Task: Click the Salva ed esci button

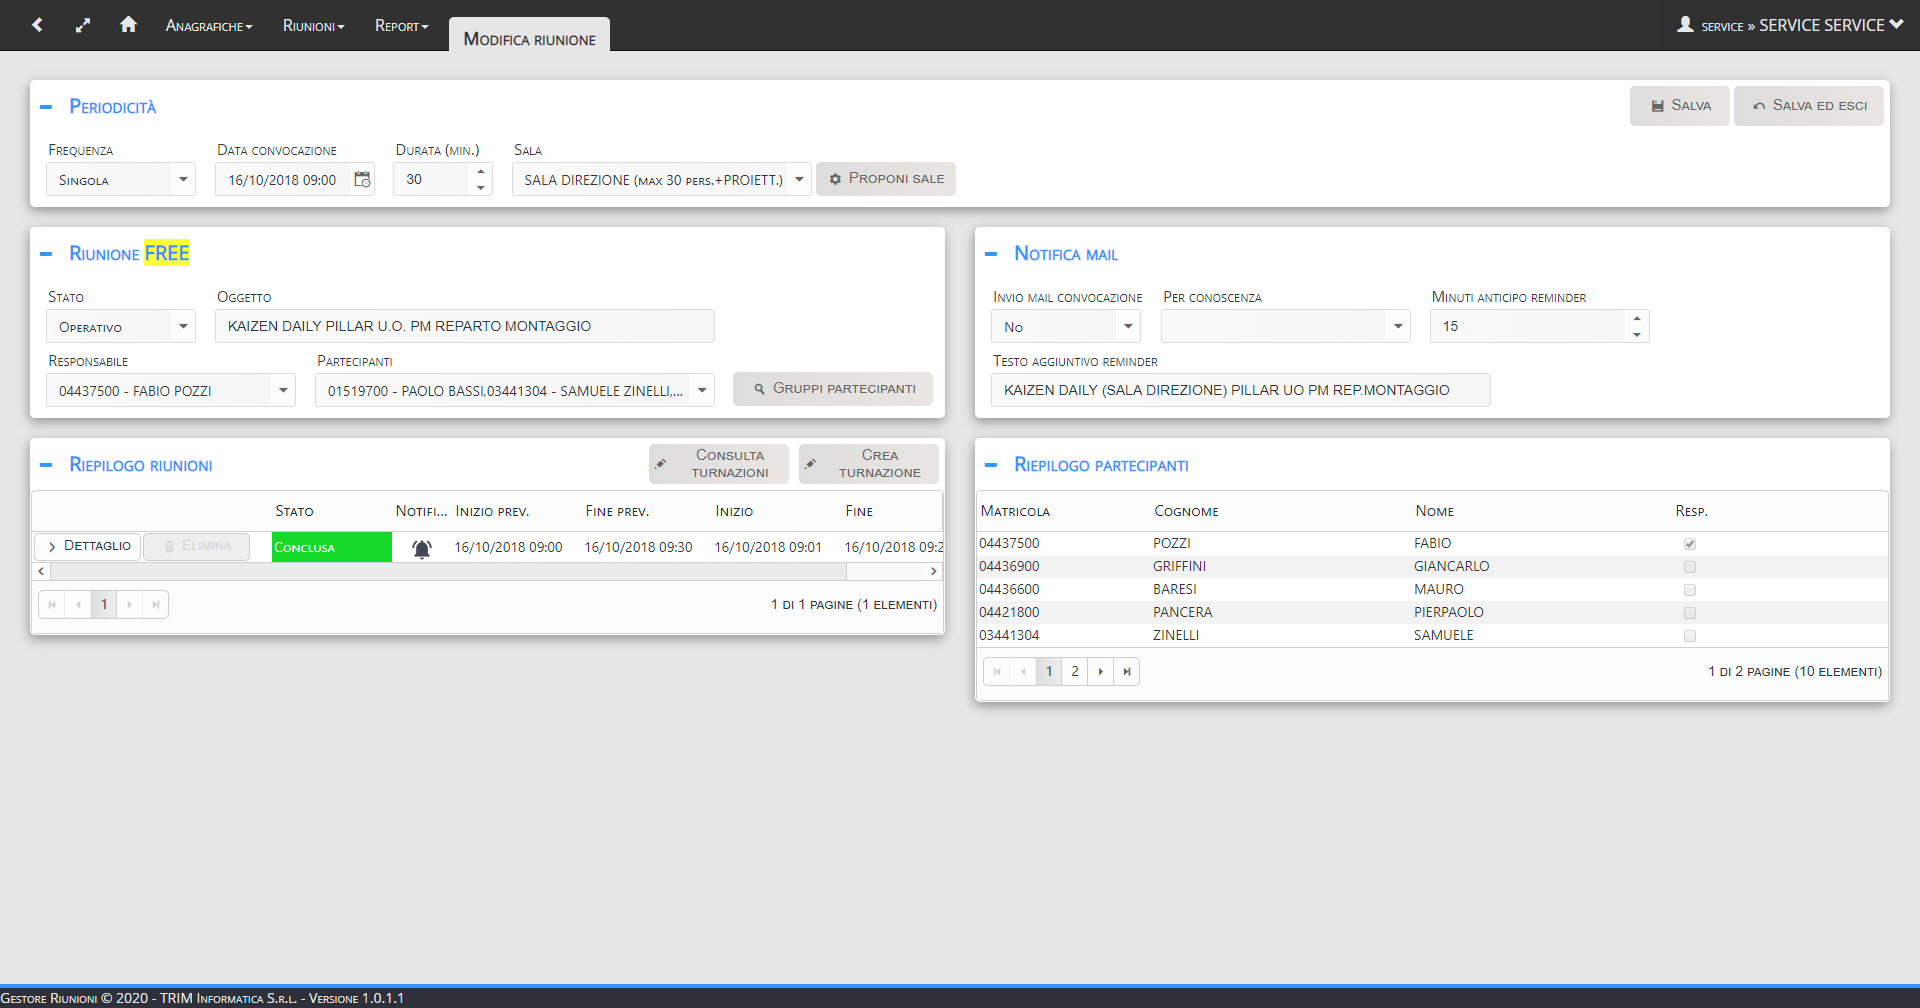Action: [x=1809, y=106]
